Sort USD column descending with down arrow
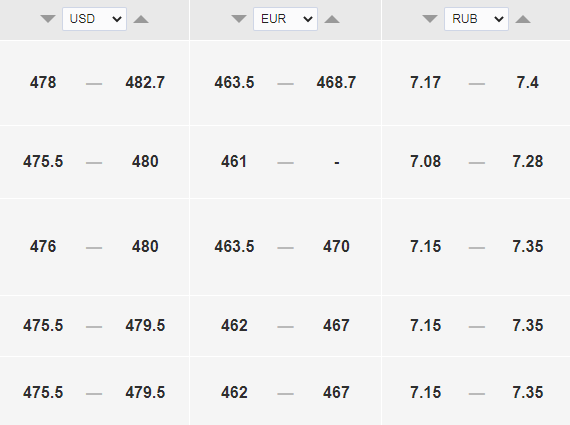Viewport: 570px width, 425px height. (48, 19)
